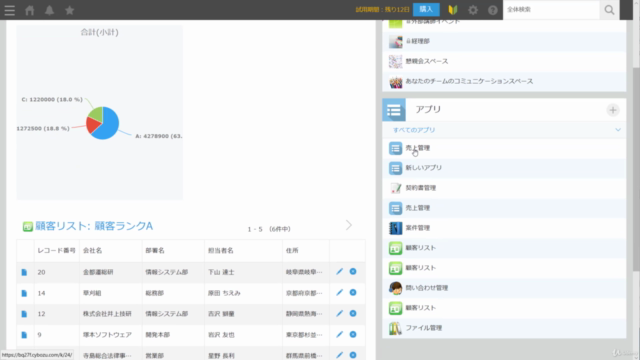This screenshot has width=640, height=360.
Task: Edit record 14 with the pencil icon
Action: (339, 293)
